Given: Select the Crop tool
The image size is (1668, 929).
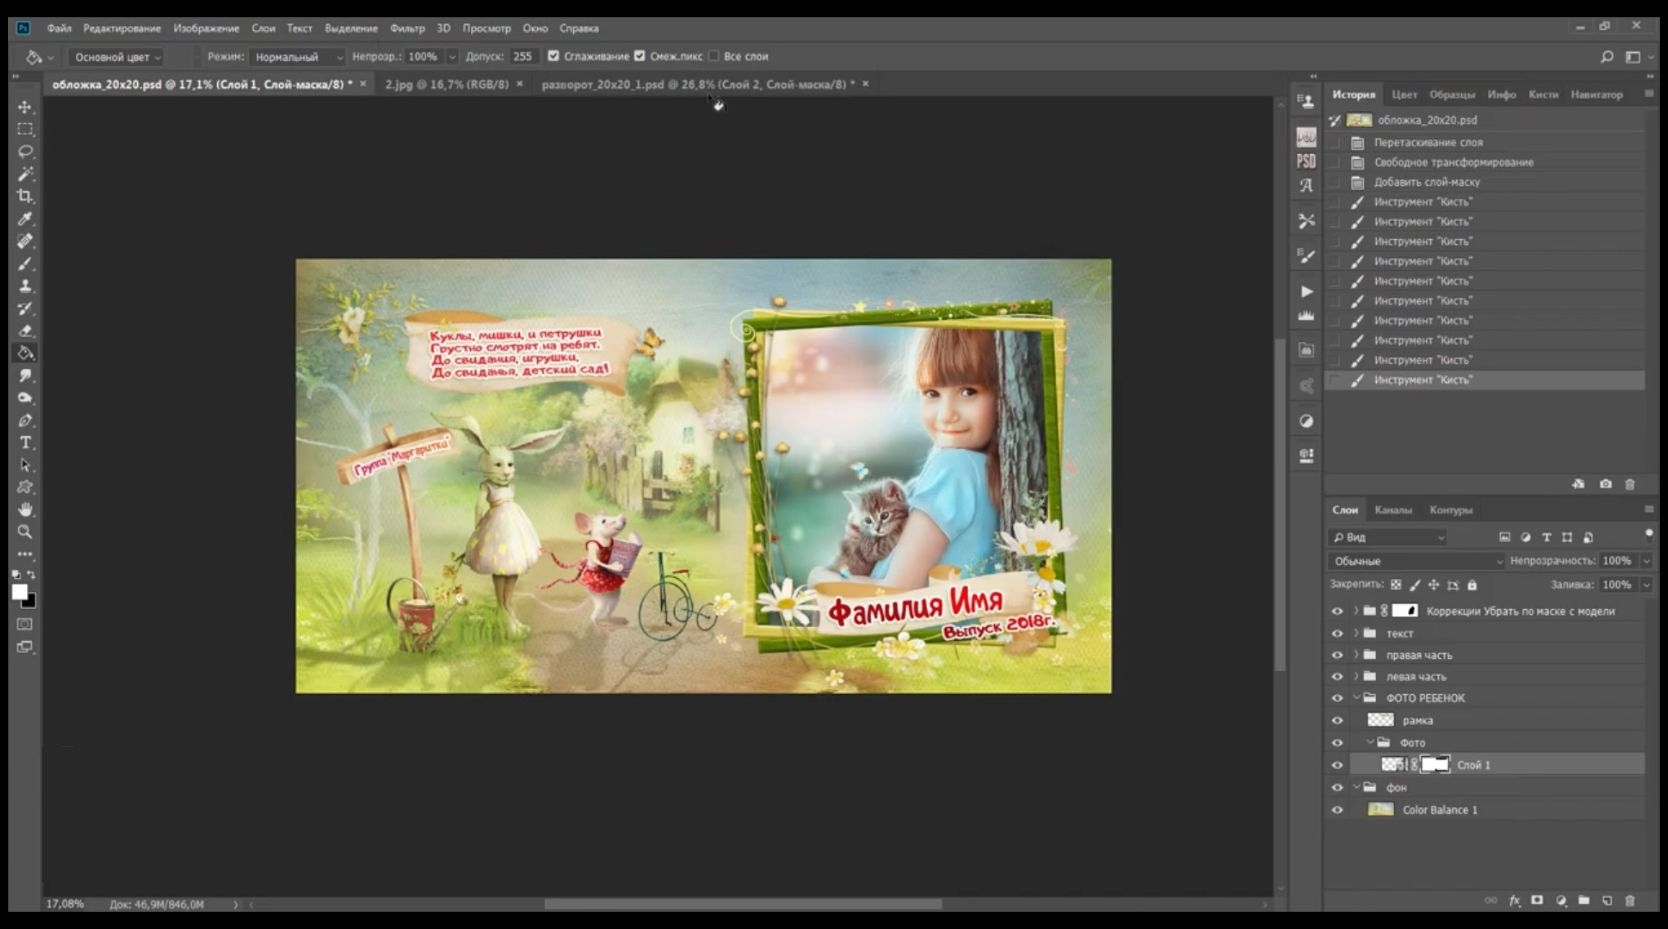Looking at the screenshot, I should click(x=25, y=196).
